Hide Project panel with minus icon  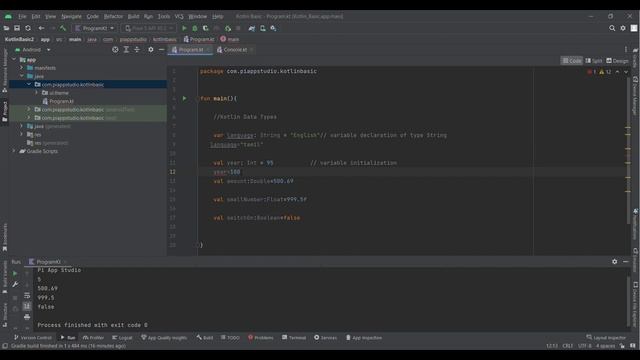pos(162,49)
